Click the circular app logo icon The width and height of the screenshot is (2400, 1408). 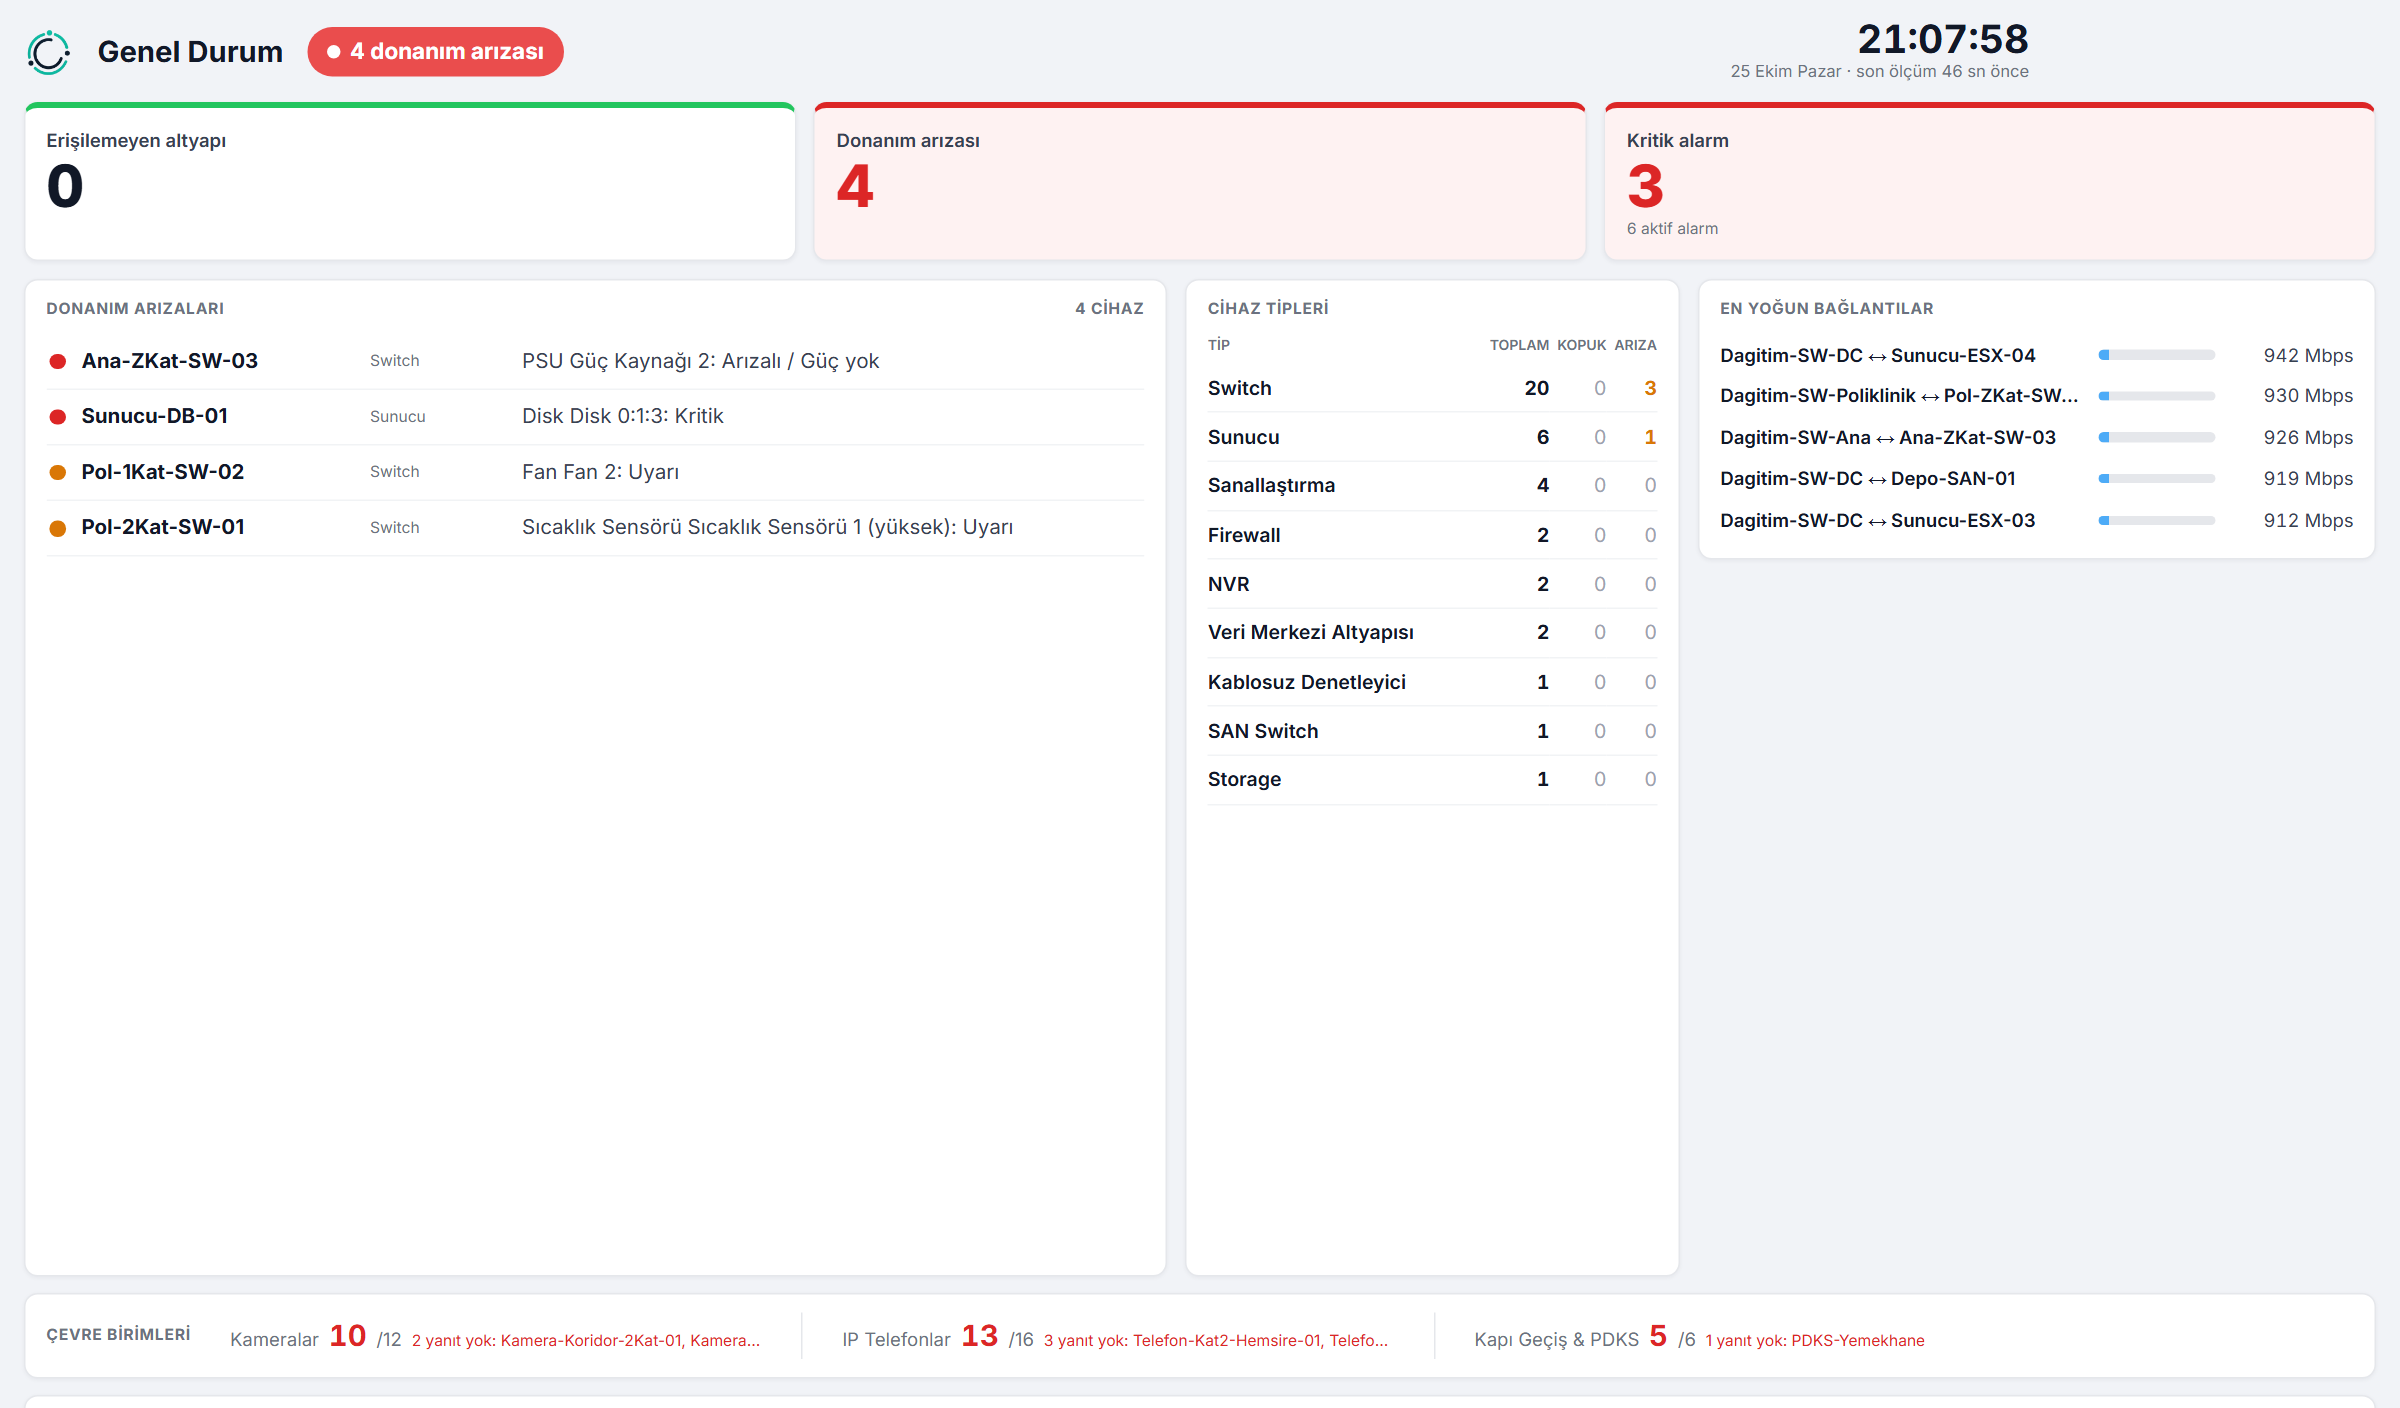click(x=48, y=52)
